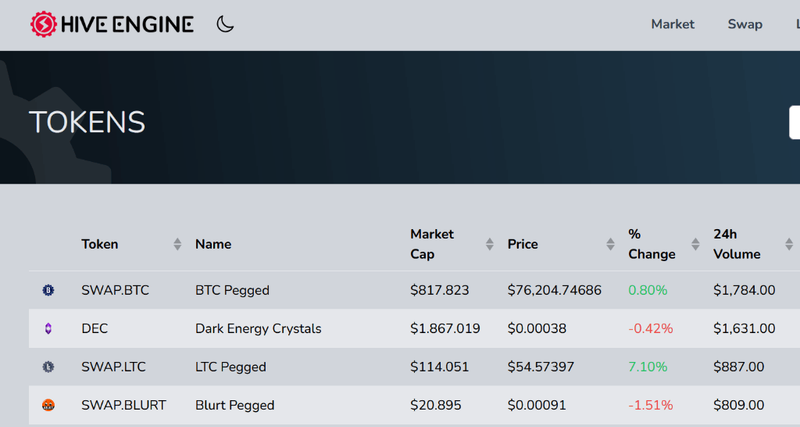800x427 pixels.
Task: Click price $0.00038
Action: click(x=537, y=329)
